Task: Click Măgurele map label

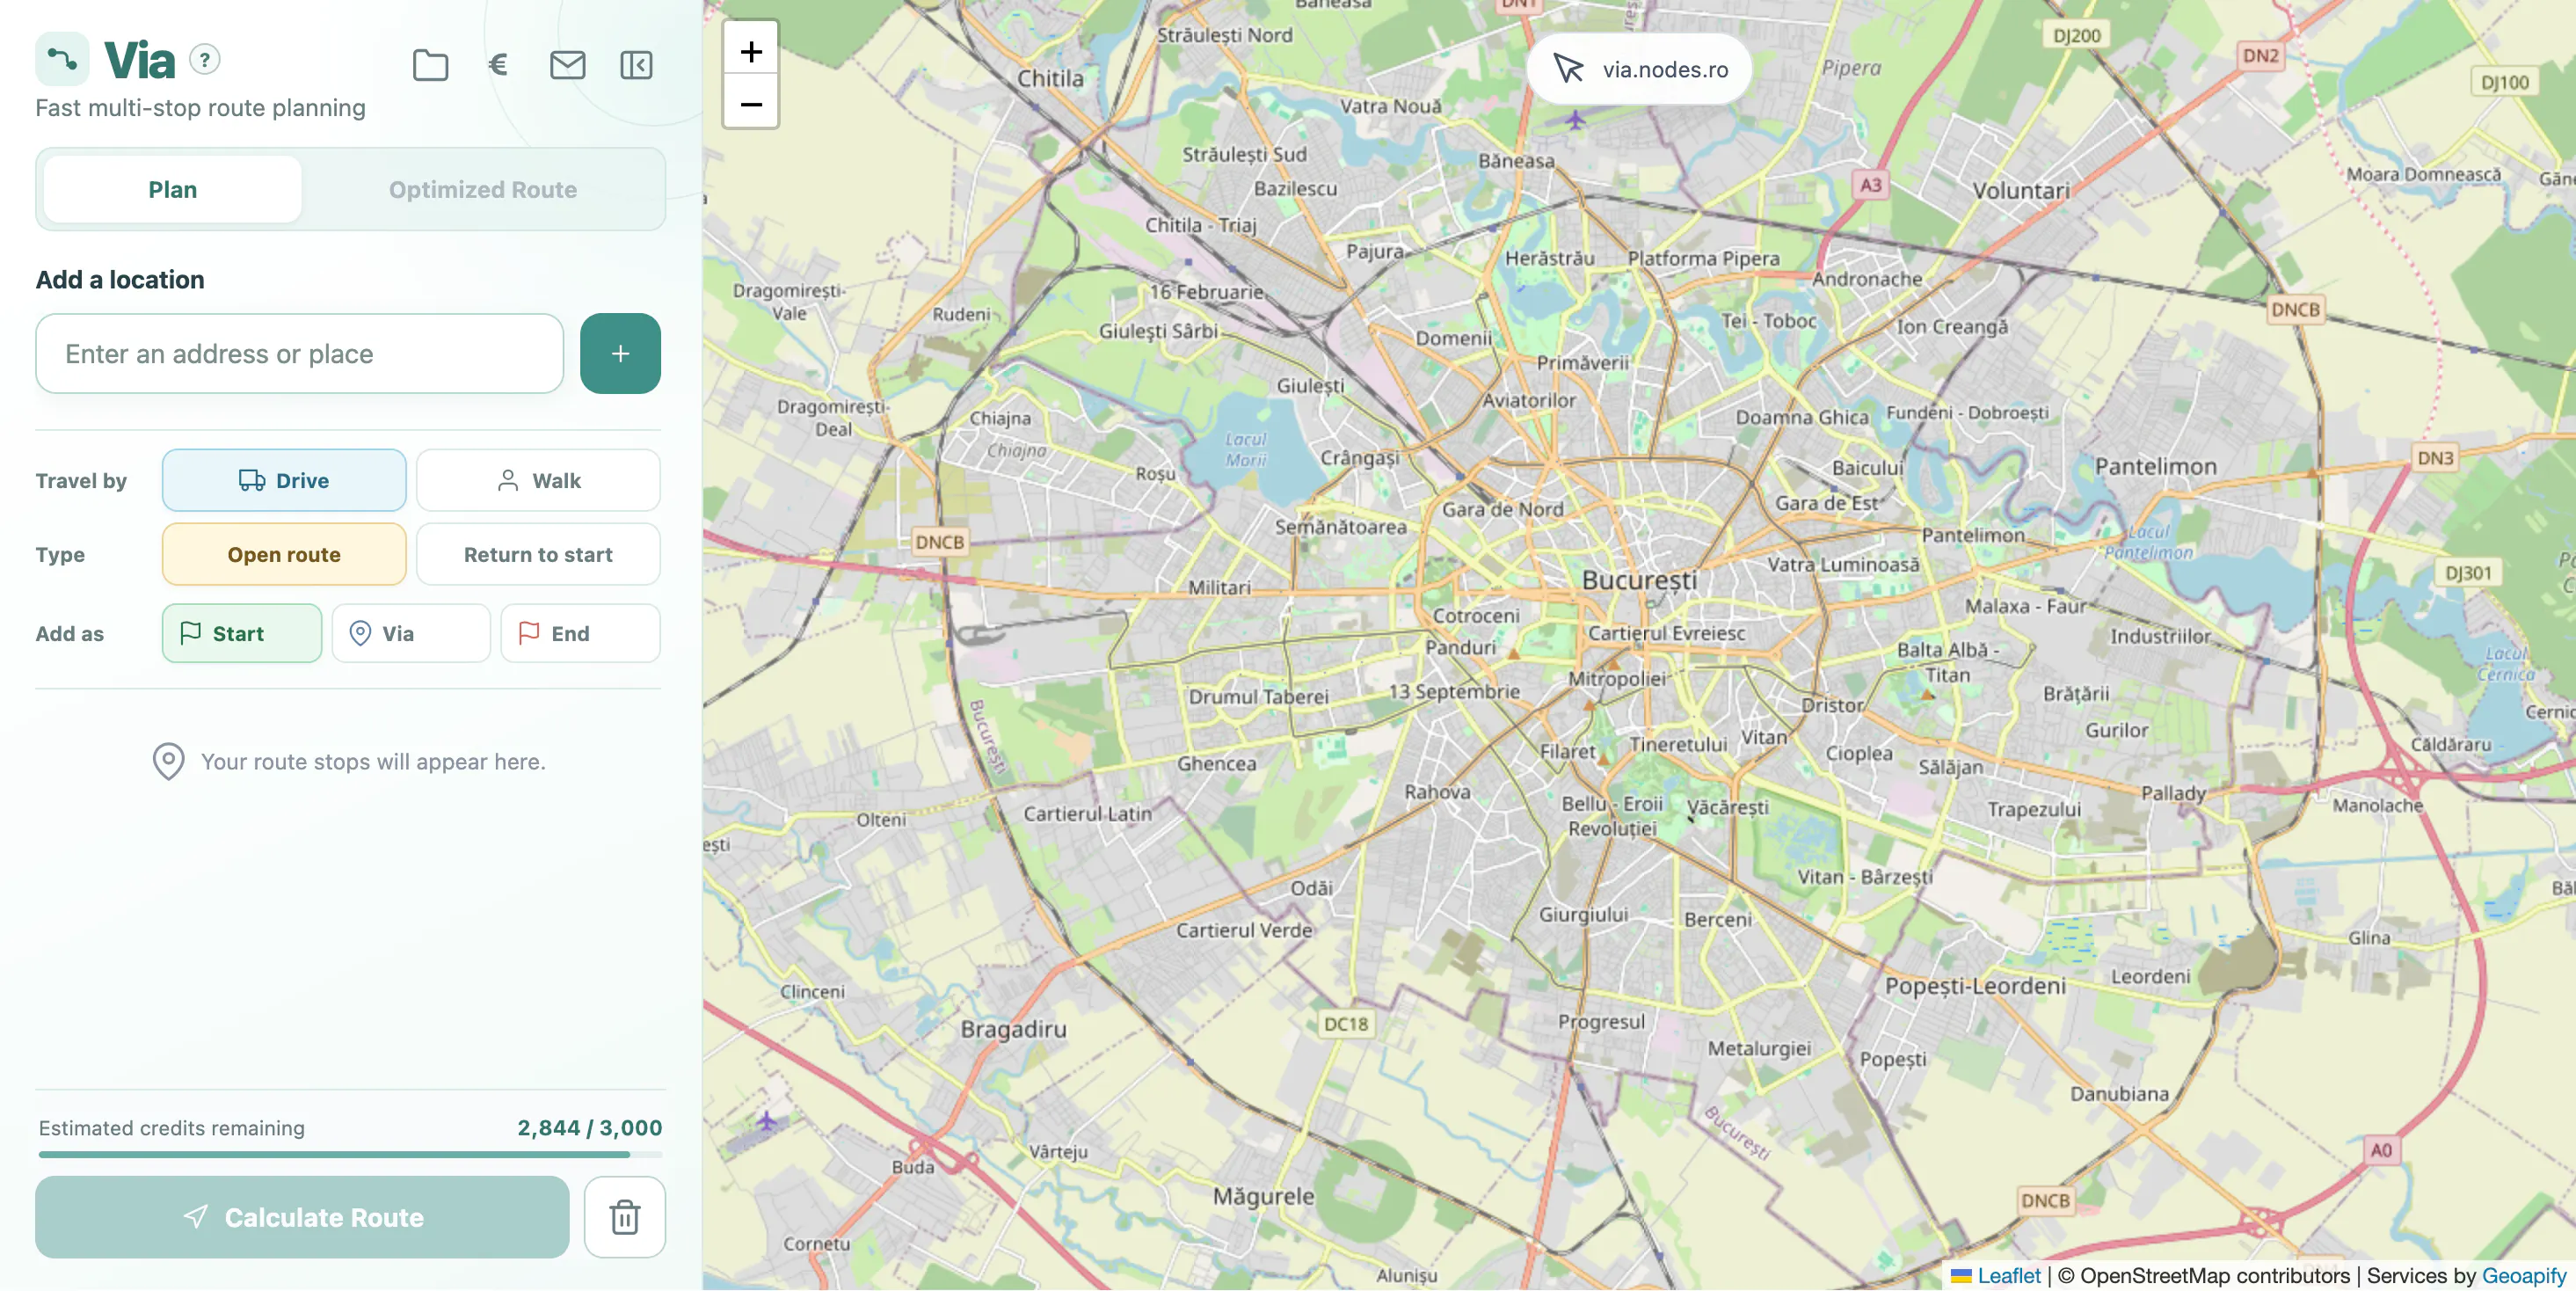Action: 1263,1196
